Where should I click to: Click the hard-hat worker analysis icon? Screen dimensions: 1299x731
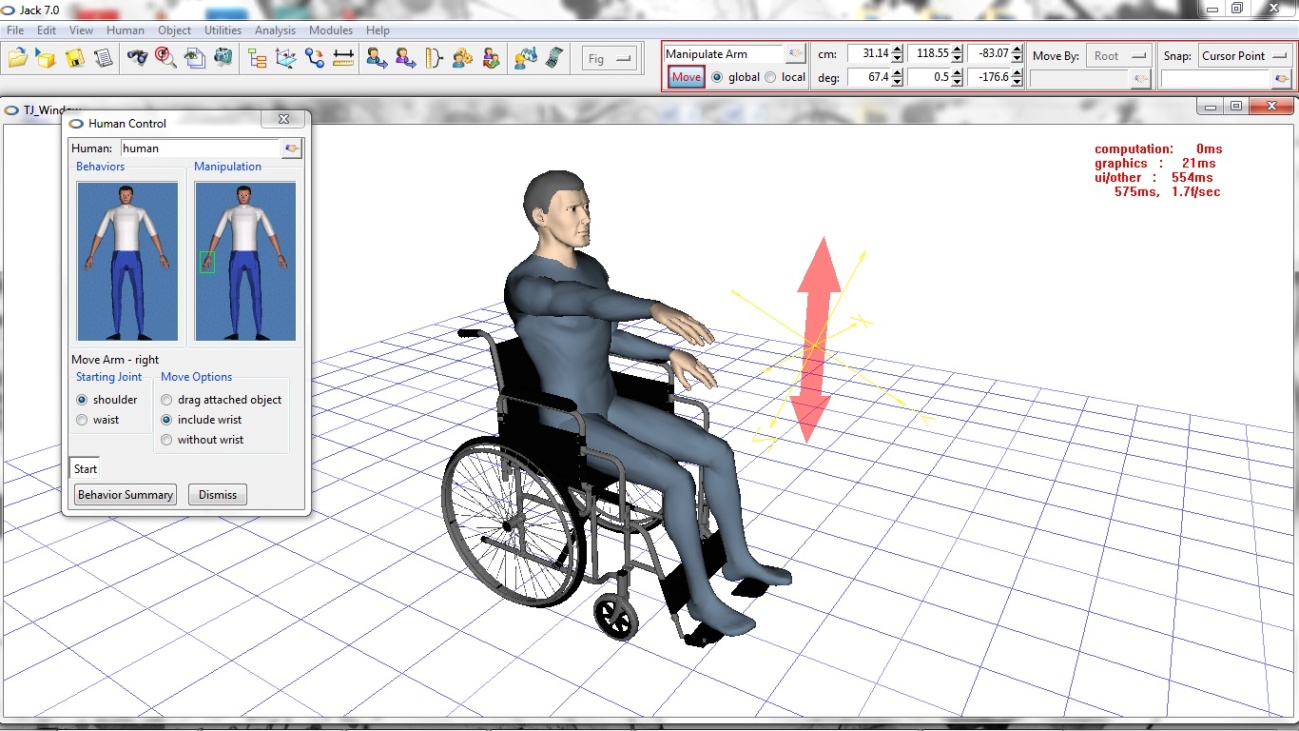tap(525, 58)
